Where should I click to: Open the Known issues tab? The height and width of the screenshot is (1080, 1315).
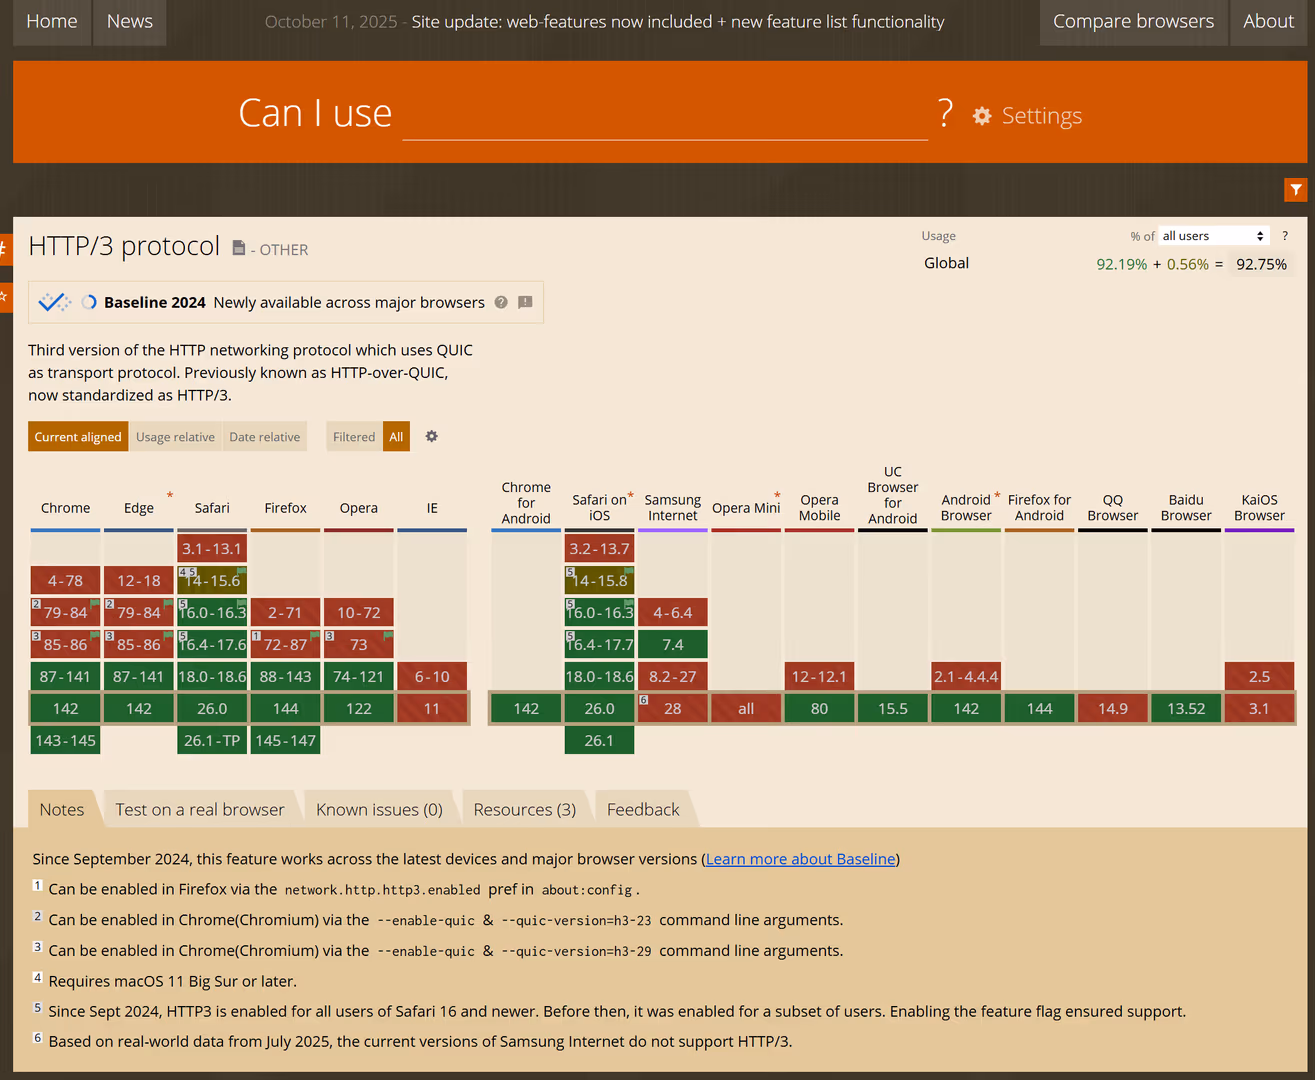[x=379, y=809]
